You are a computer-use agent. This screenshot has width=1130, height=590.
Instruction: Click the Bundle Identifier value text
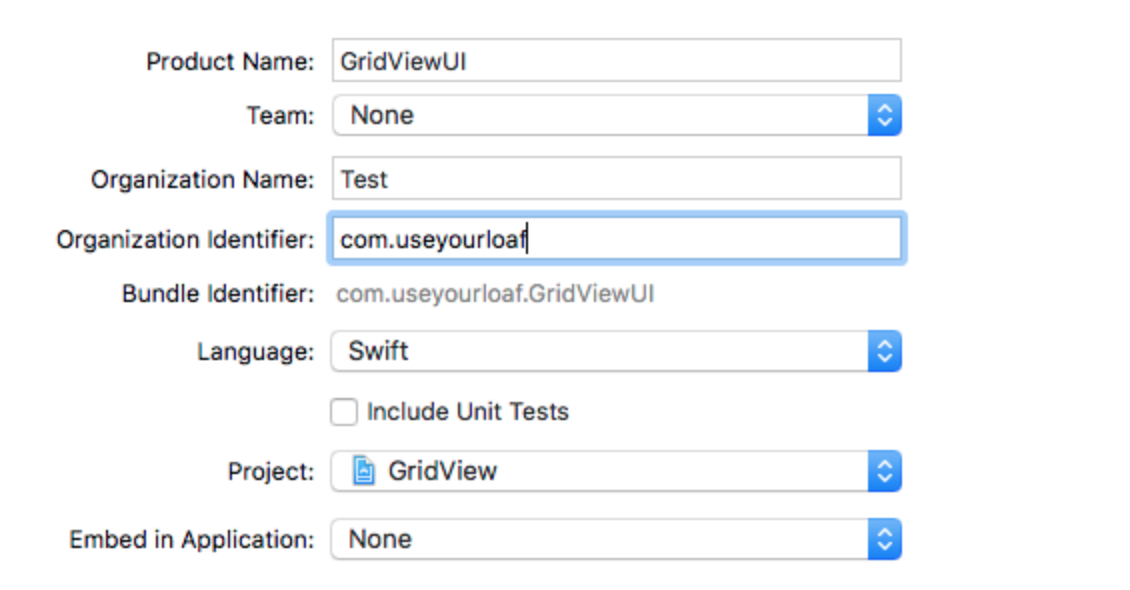coord(495,294)
